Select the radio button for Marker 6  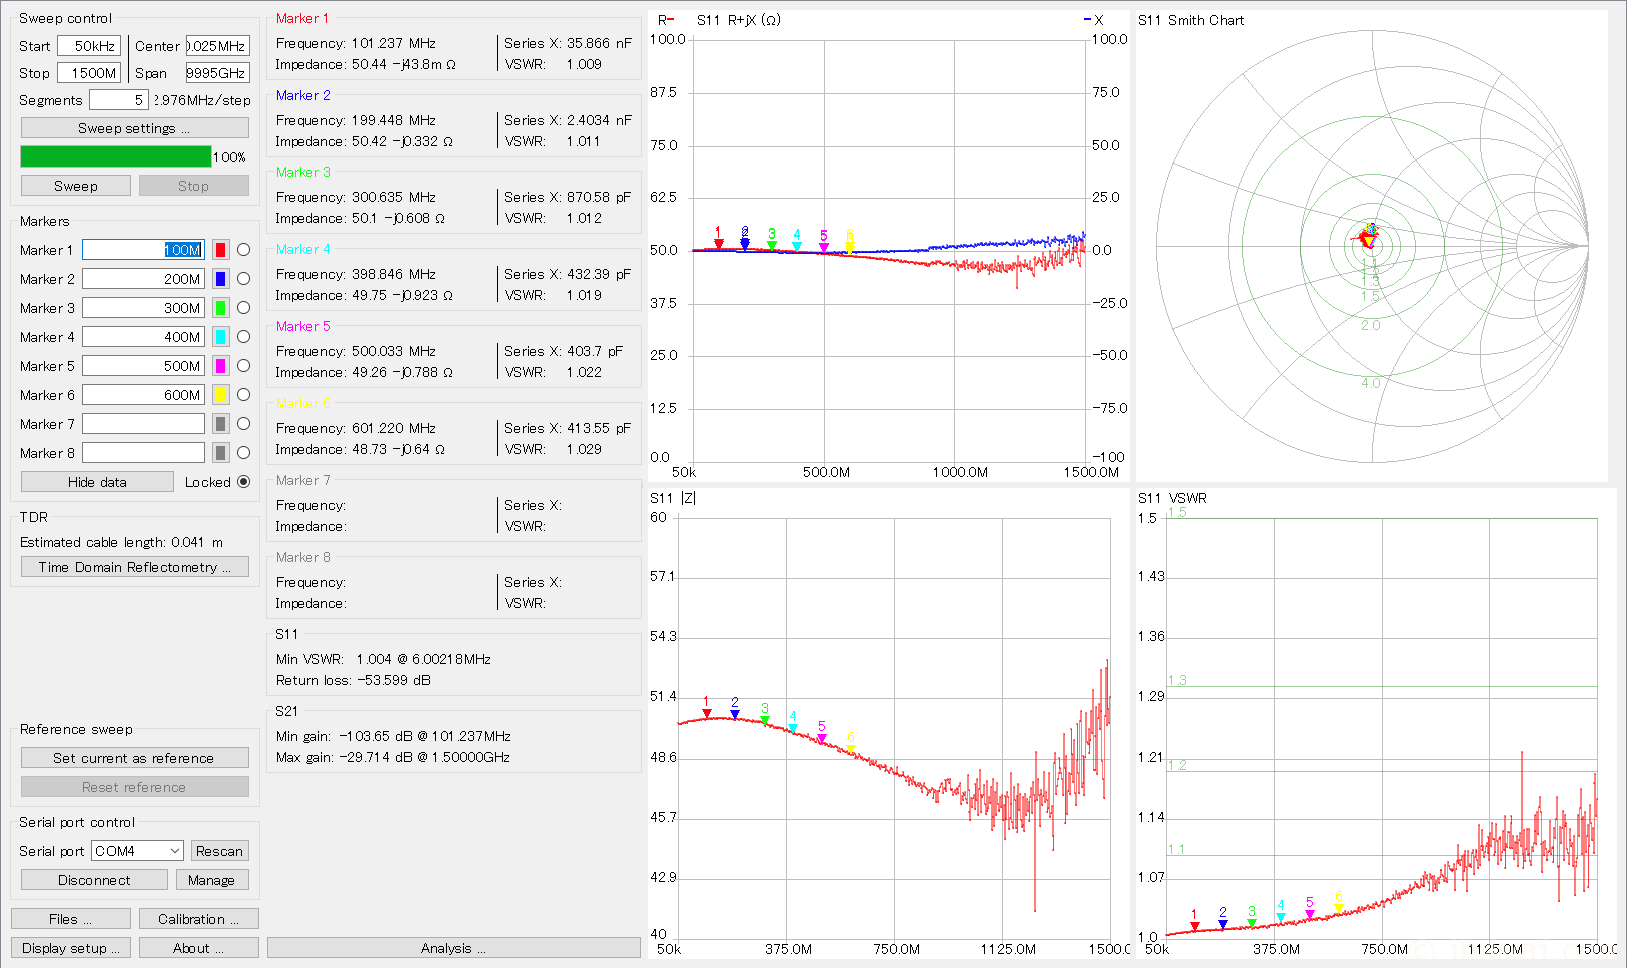(x=243, y=395)
